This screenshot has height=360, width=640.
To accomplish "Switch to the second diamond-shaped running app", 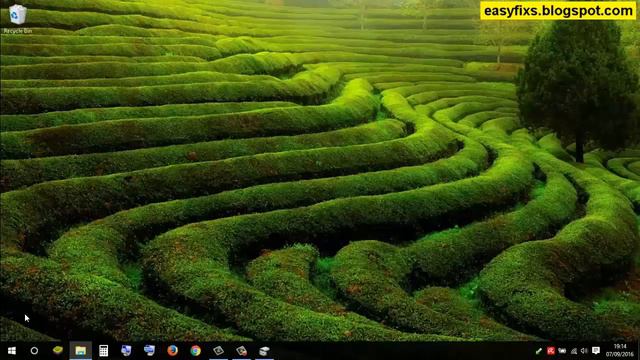I will click(241, 351).
